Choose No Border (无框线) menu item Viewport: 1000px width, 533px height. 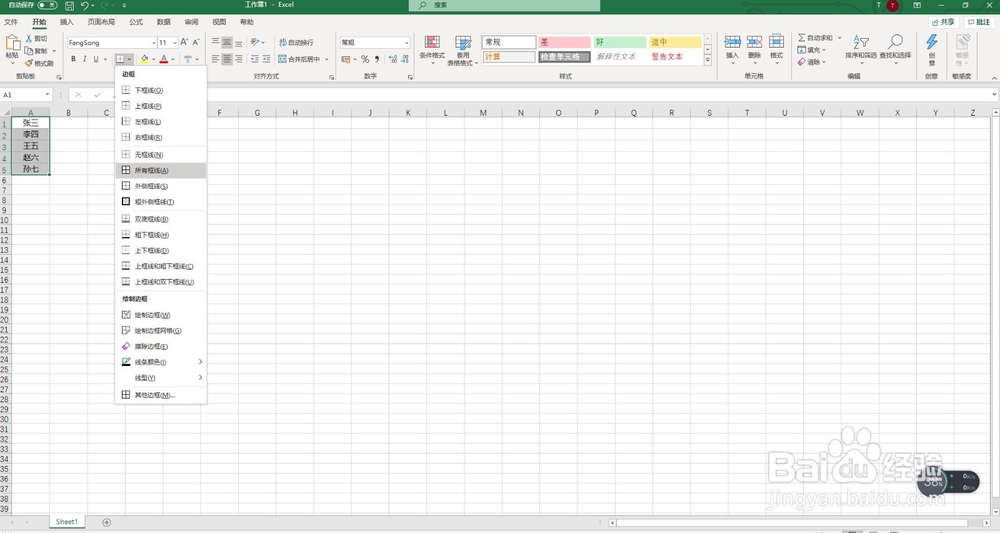(161, 154)
